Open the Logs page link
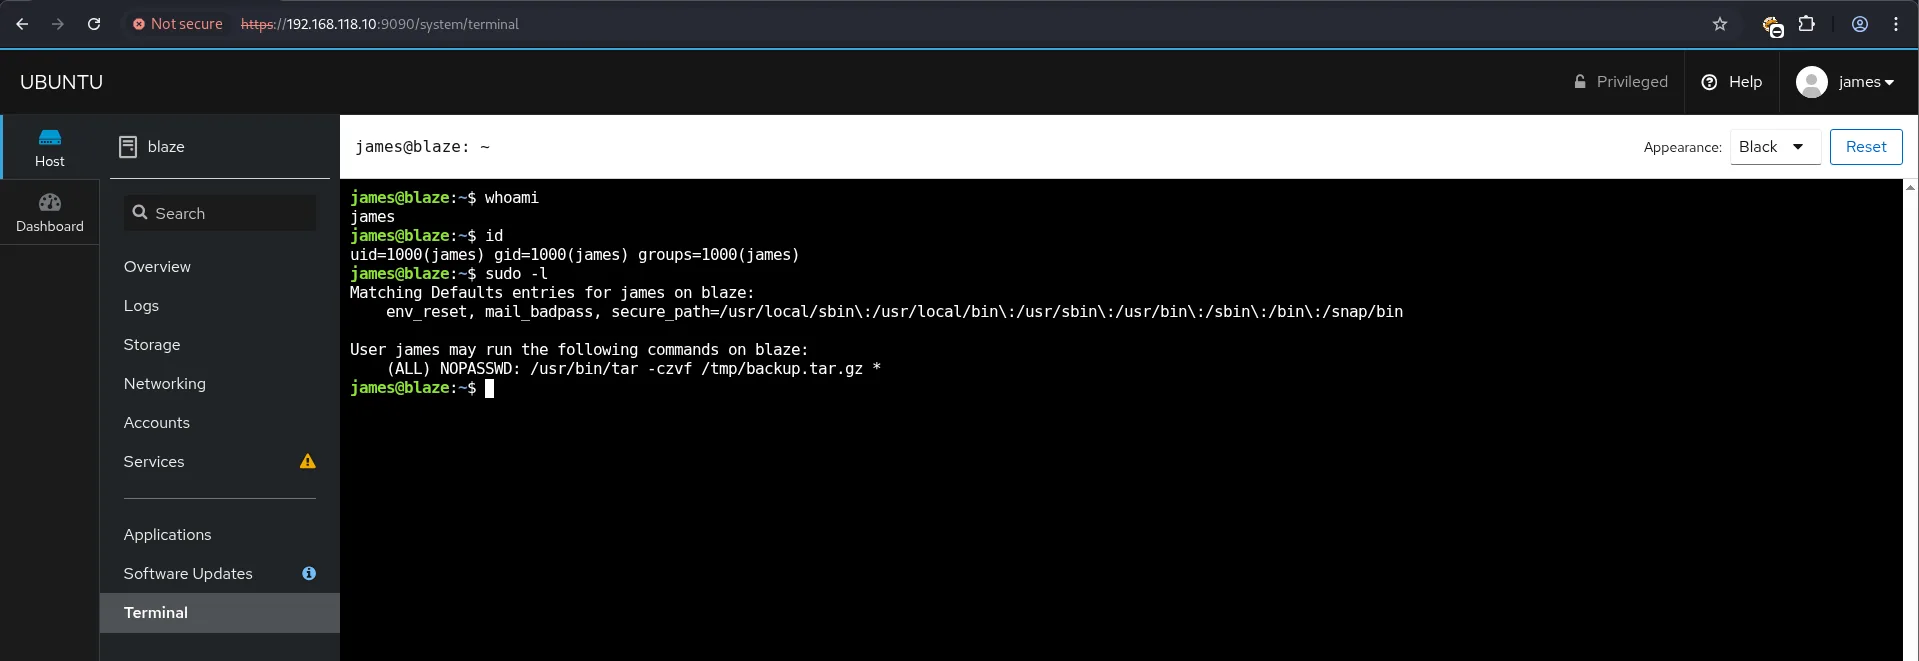 [x=141, y=306]
